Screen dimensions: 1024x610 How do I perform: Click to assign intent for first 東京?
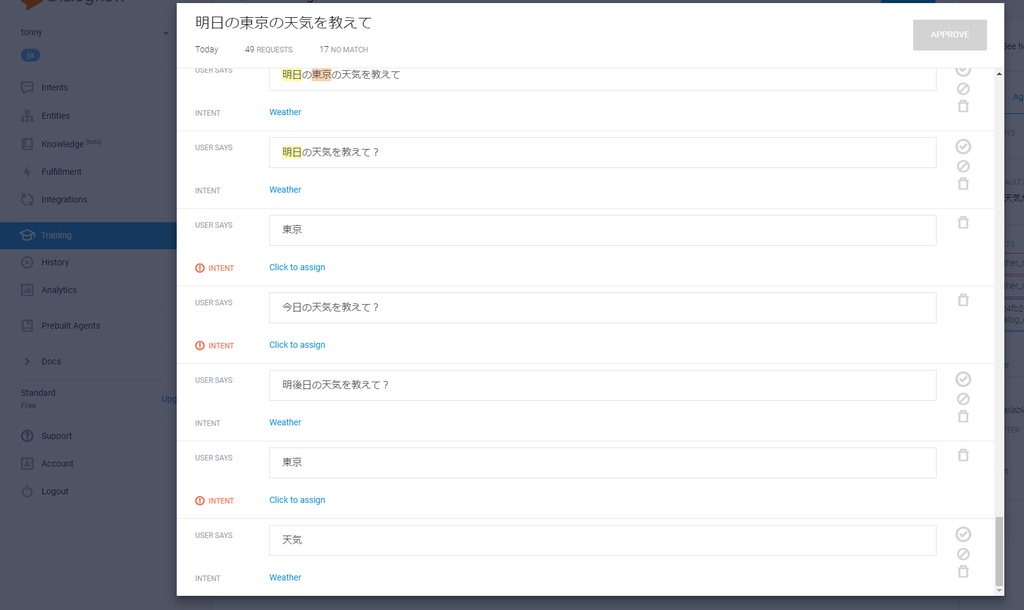coord(297,267)
